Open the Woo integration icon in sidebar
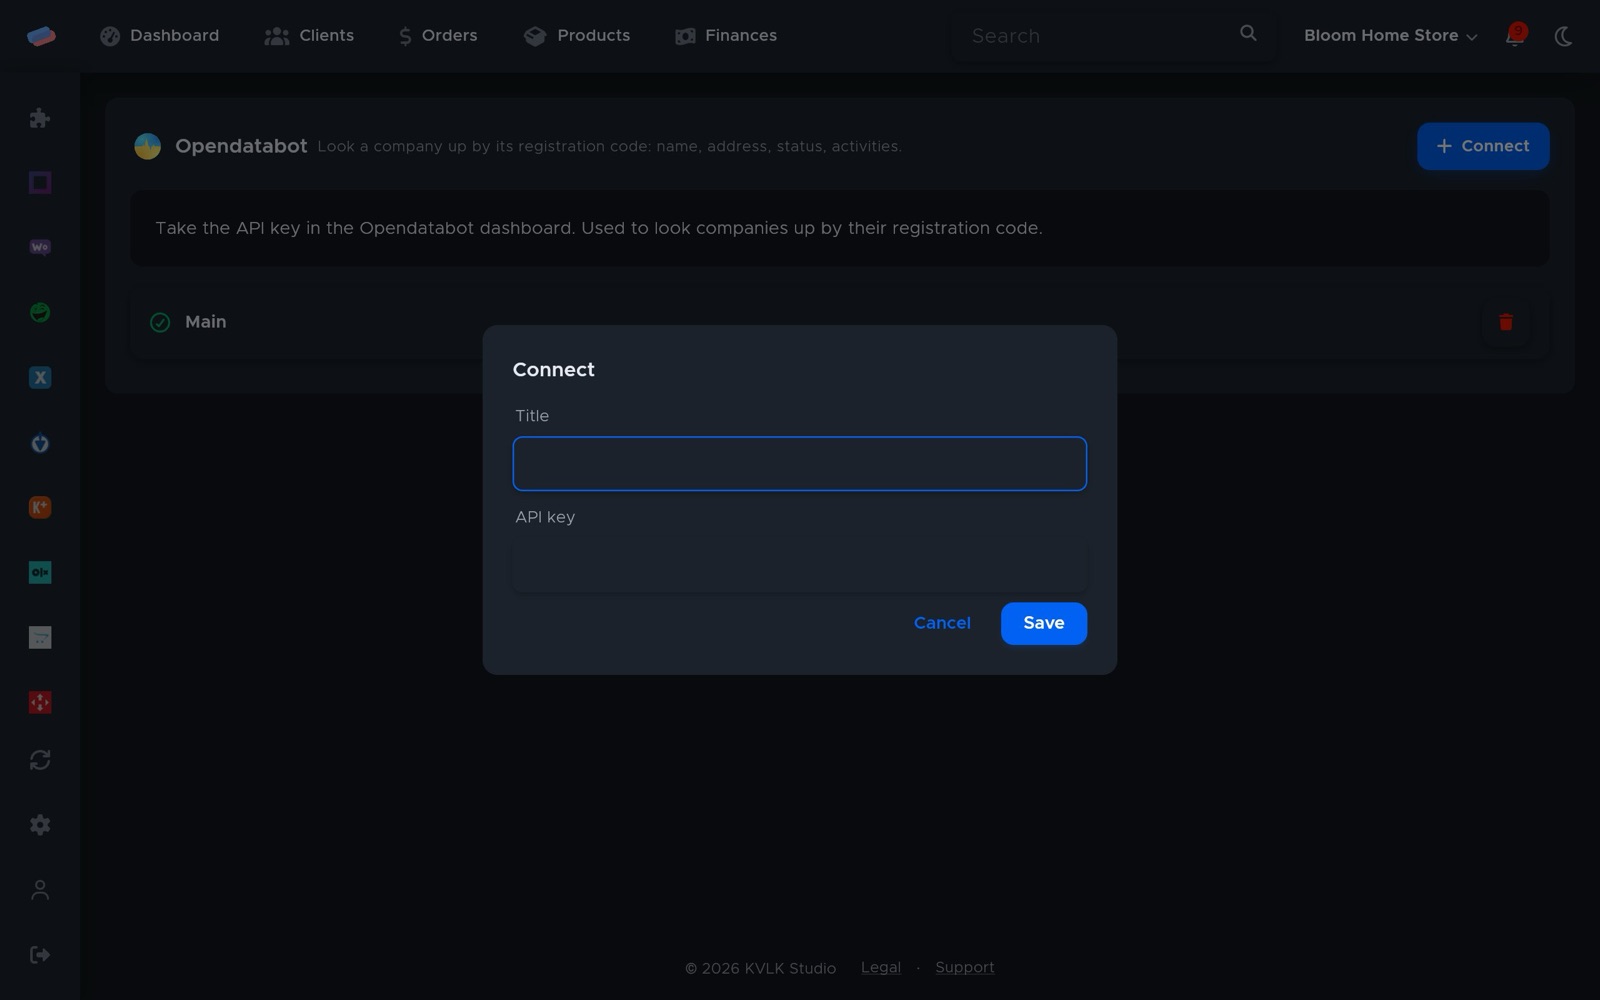 40,247
